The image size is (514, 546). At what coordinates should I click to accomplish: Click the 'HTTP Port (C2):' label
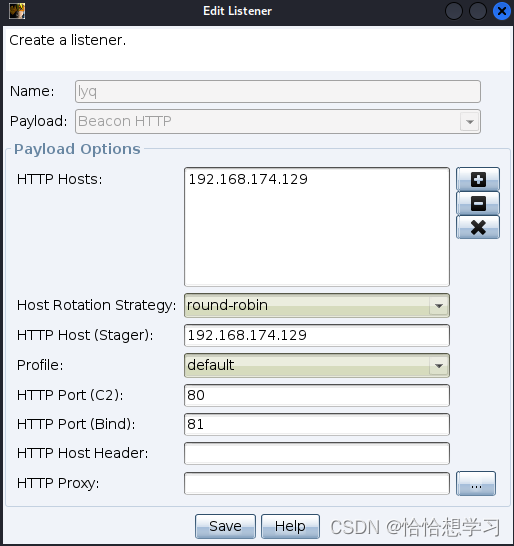[70, 395]
